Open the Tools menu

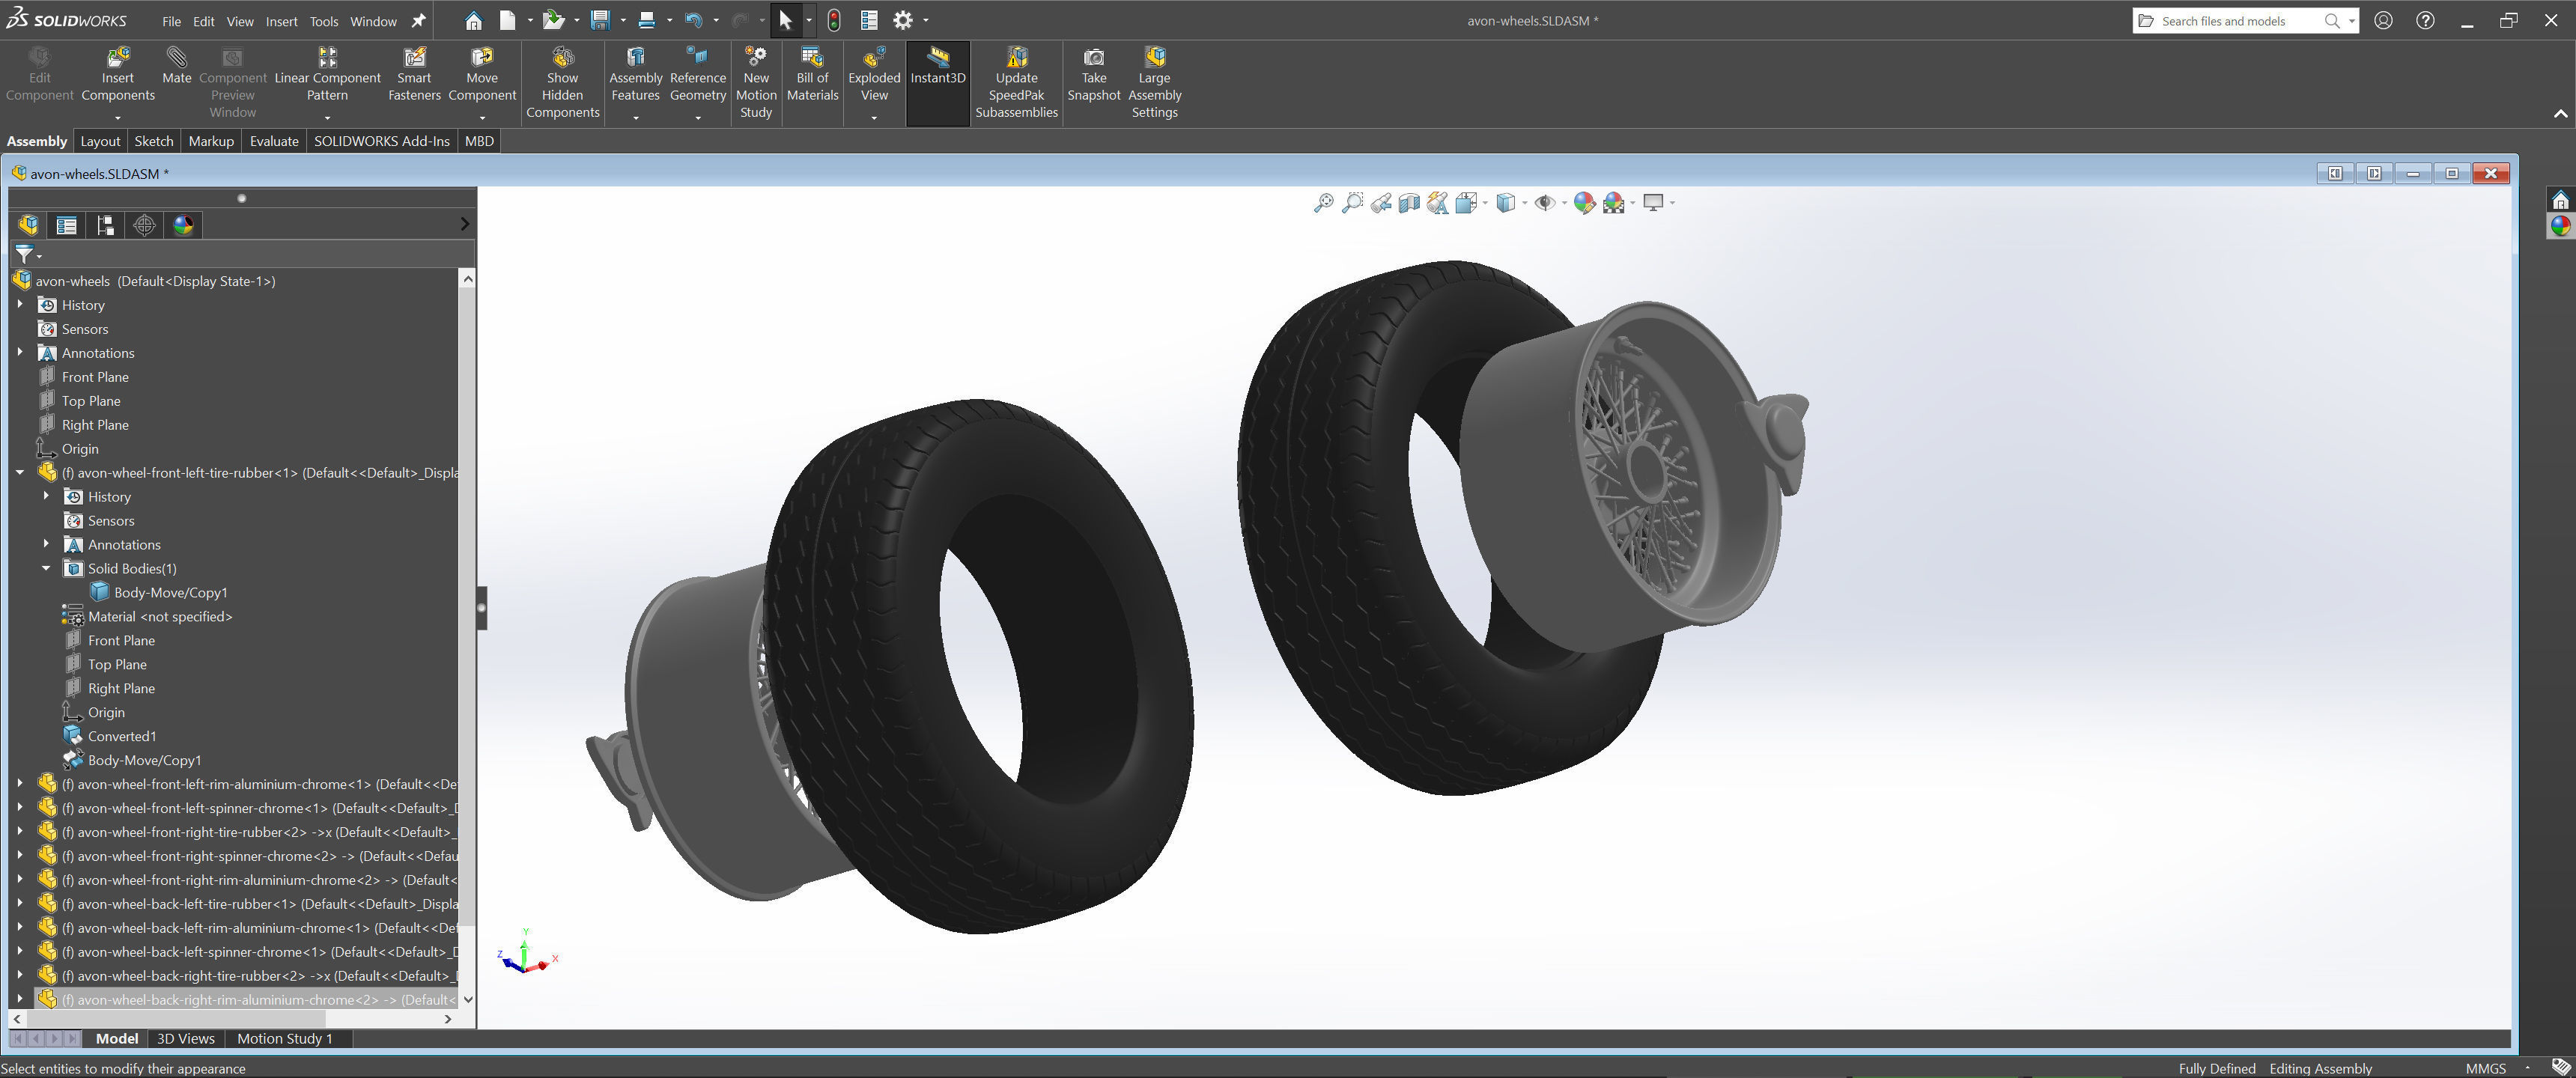point(324,21)
